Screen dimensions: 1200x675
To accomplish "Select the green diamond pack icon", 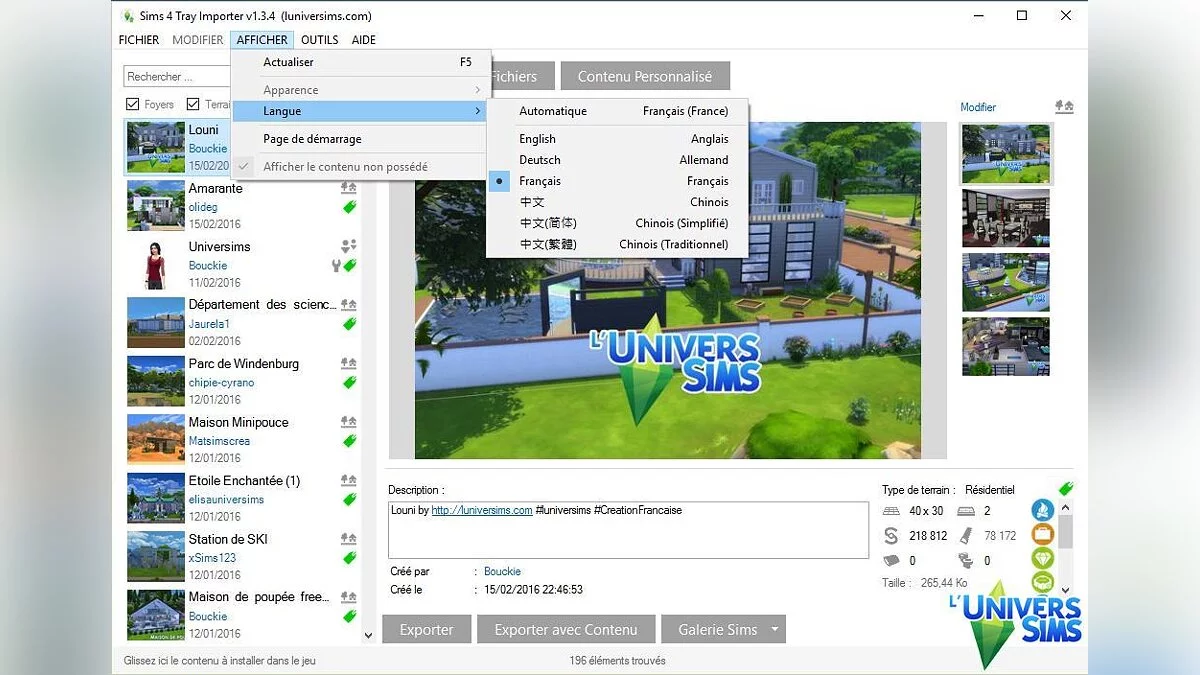I will coord(1043,558).
